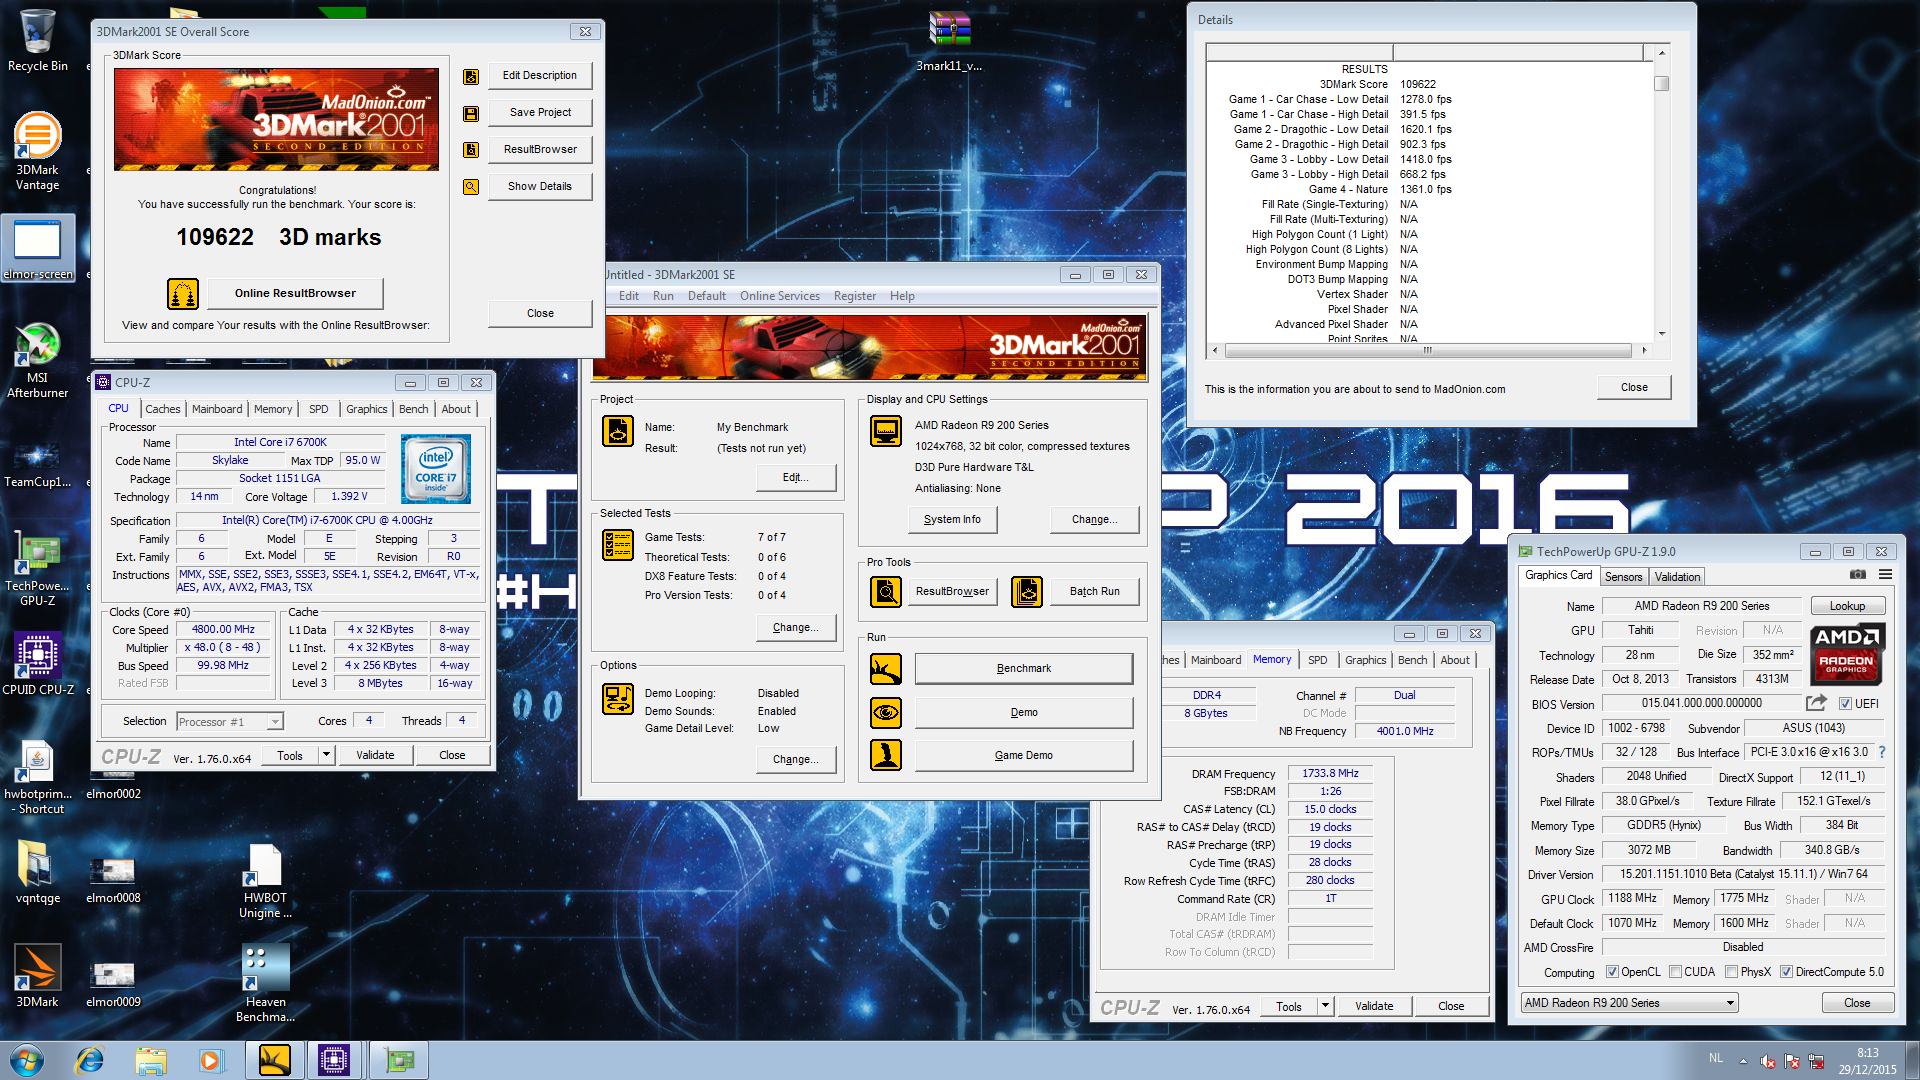This screenshot has height=1080, width=1920.
Task: Click the Display and CPU Settings monitor icon
Action: click(886, 430)
